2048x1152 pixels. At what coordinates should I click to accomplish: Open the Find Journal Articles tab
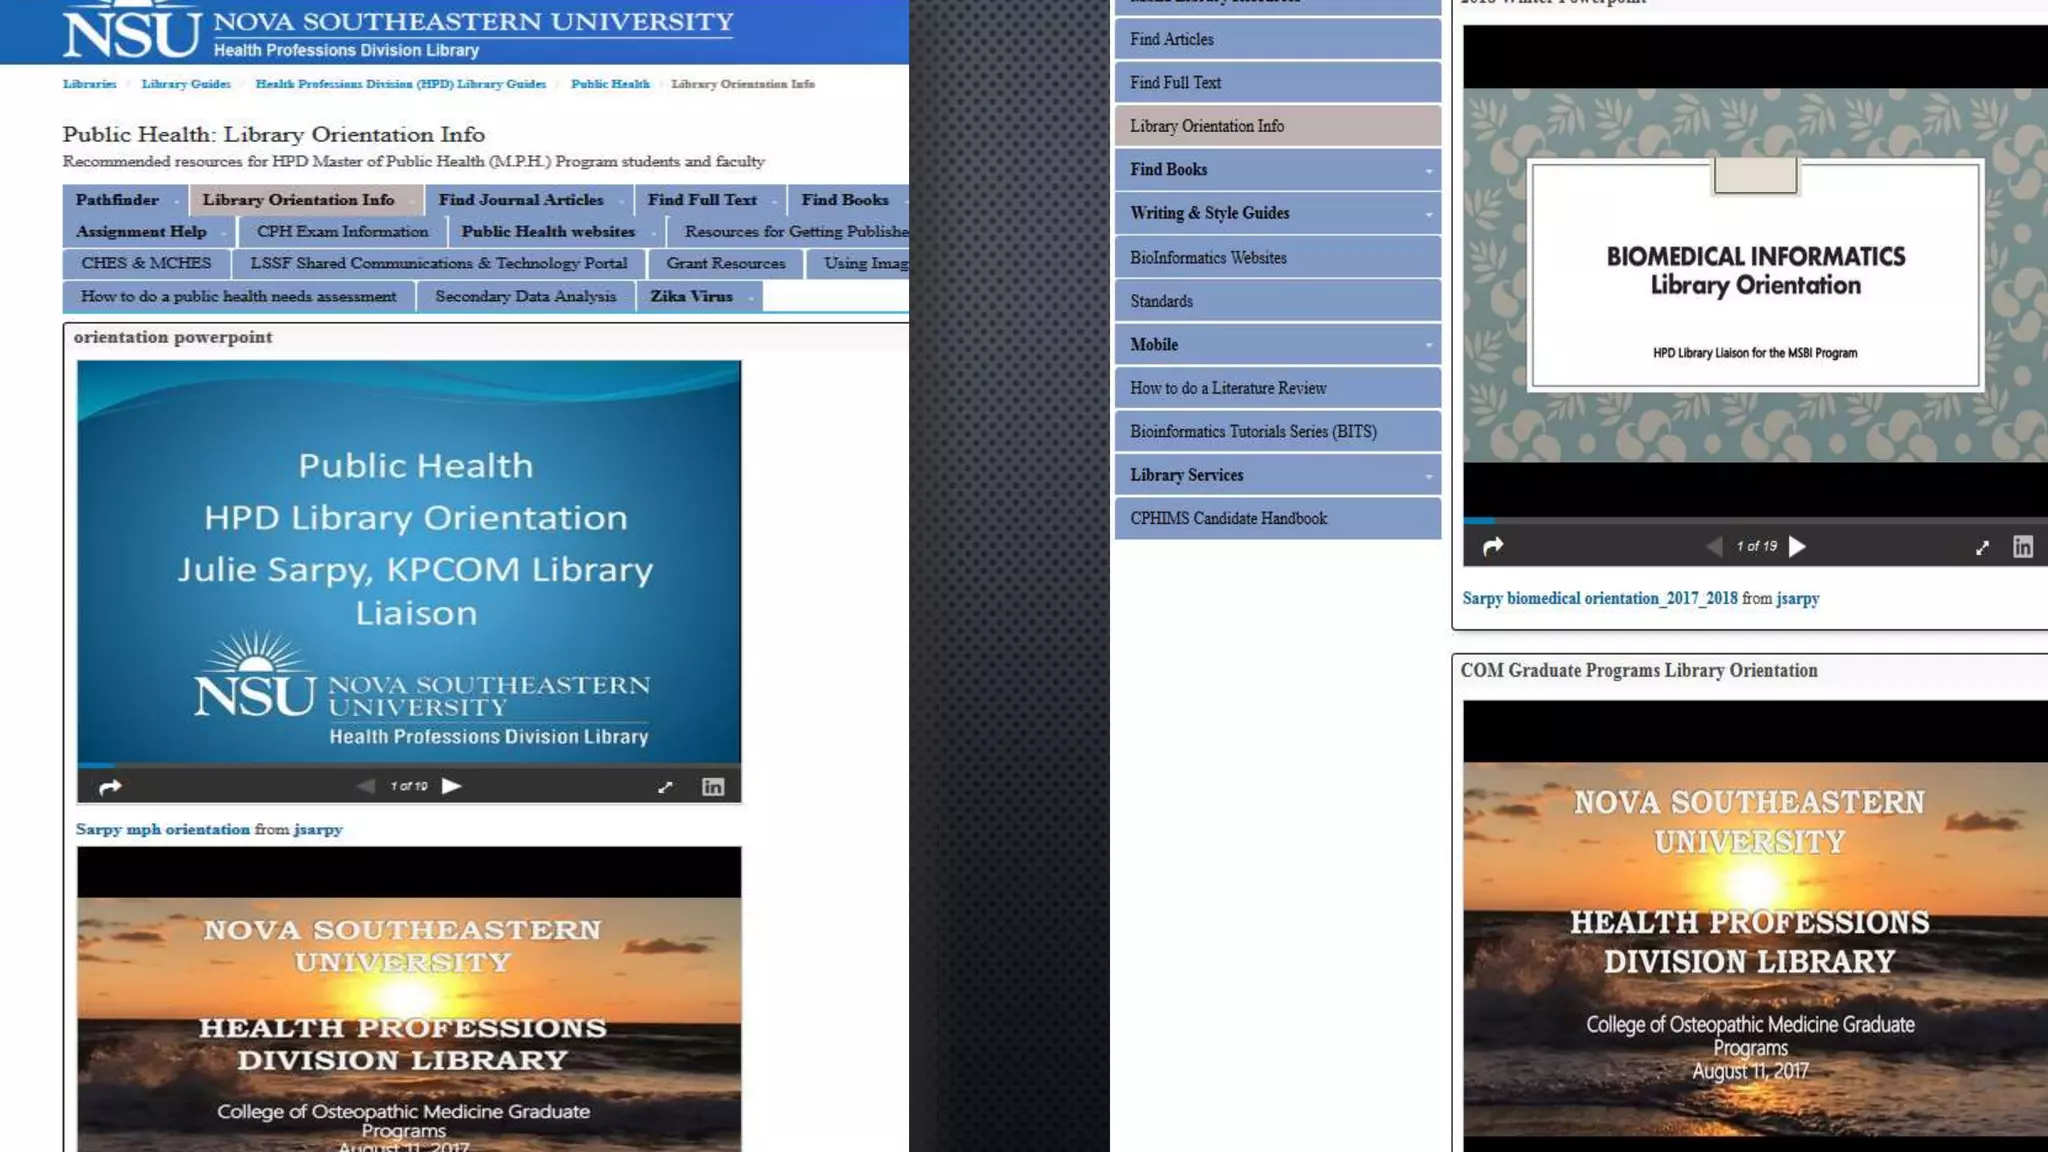[521, 200]
